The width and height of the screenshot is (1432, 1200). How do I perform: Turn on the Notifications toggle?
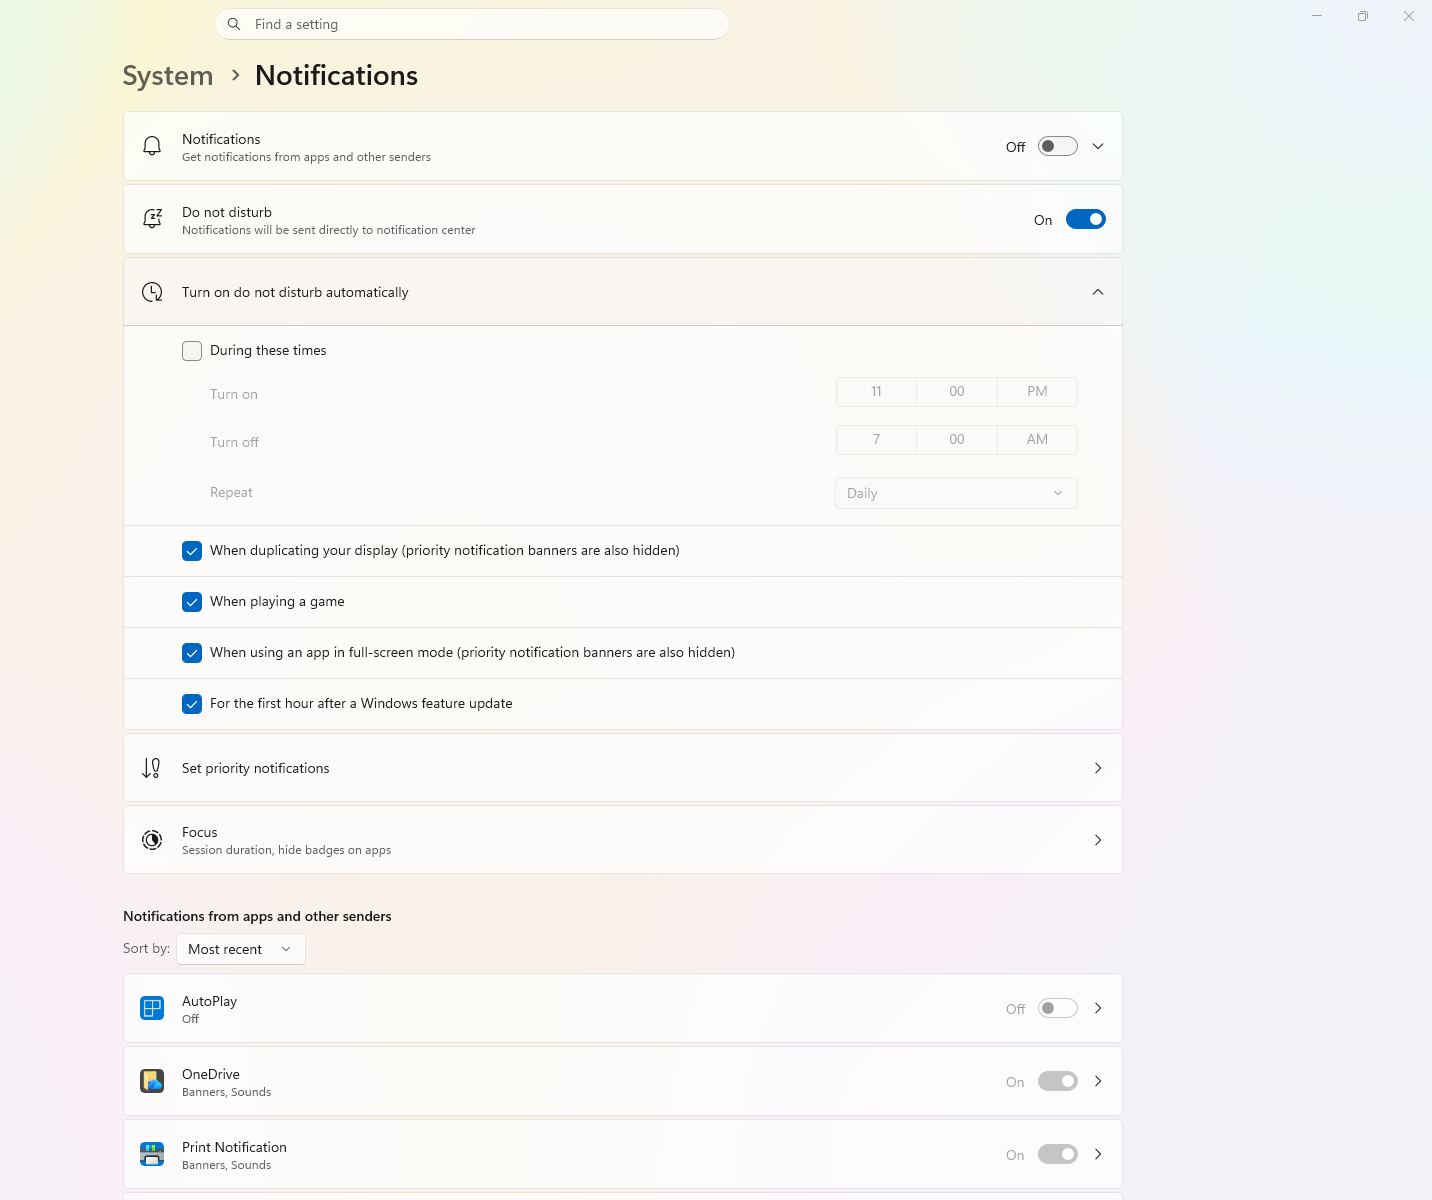[x=1057, y=146]
